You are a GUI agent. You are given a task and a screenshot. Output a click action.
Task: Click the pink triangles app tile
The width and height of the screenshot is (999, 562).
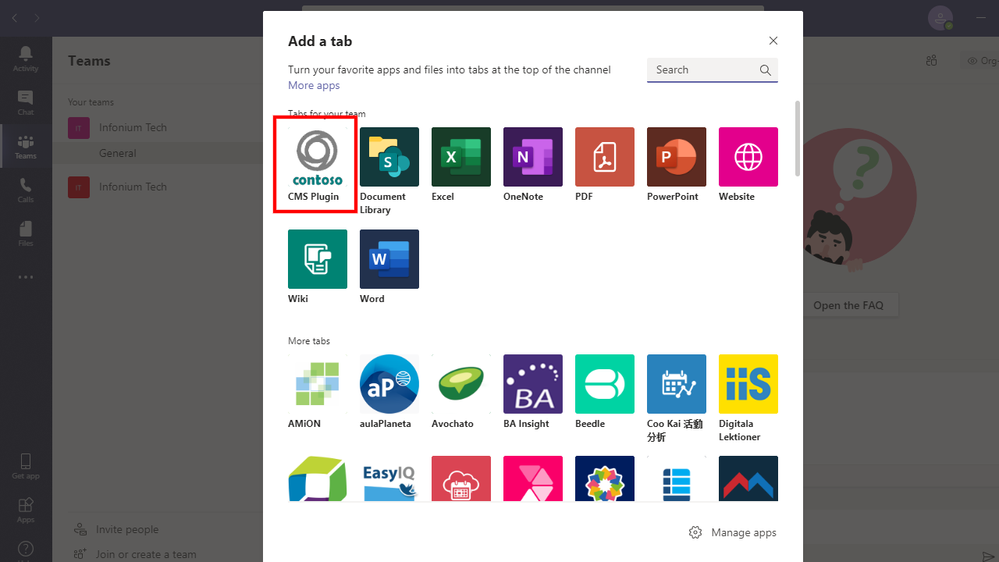click(533, 479)
